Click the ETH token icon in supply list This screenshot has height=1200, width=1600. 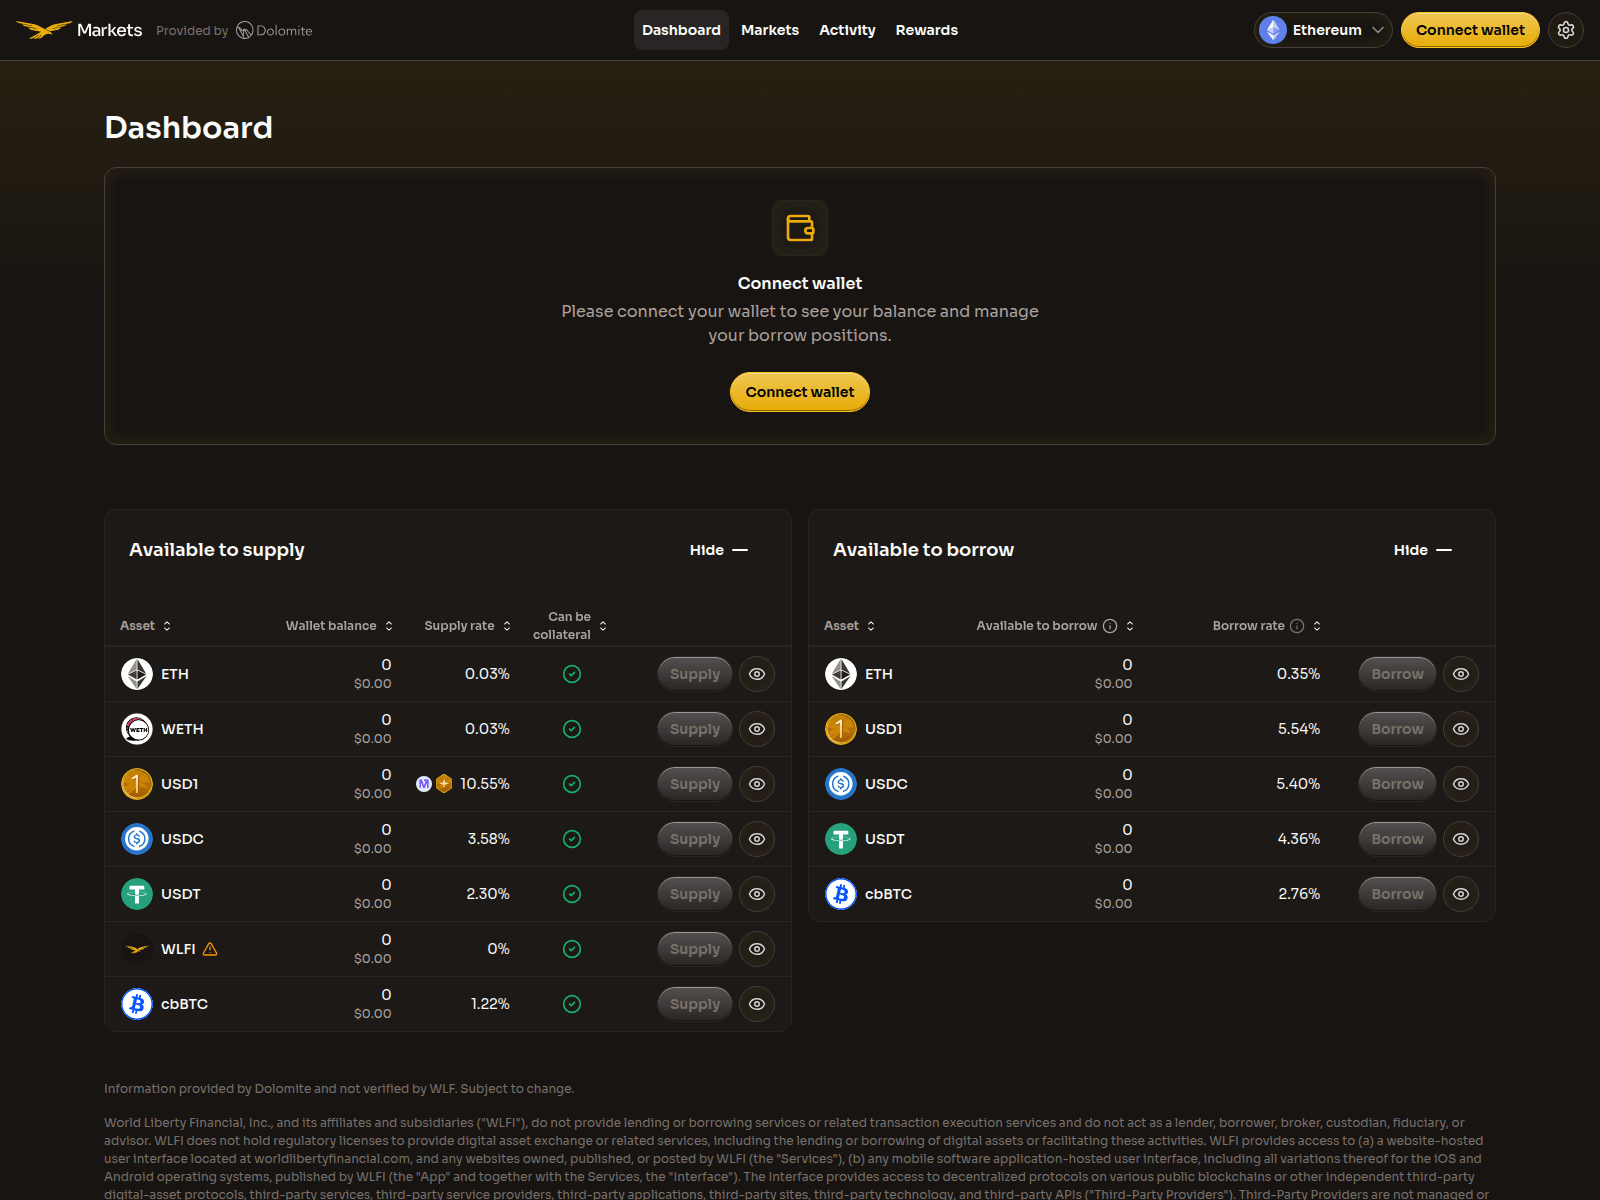[137, 674]
